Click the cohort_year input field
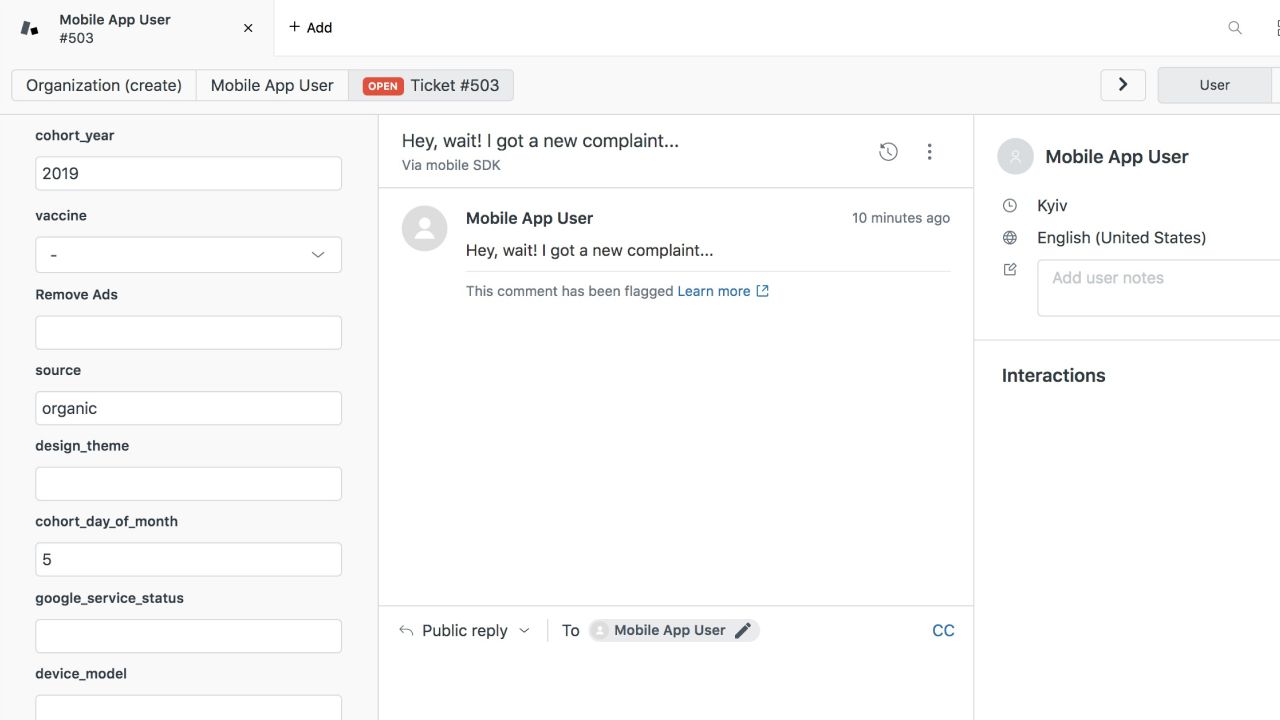The width and height of the screenshot is (1280, 720). 188,173
